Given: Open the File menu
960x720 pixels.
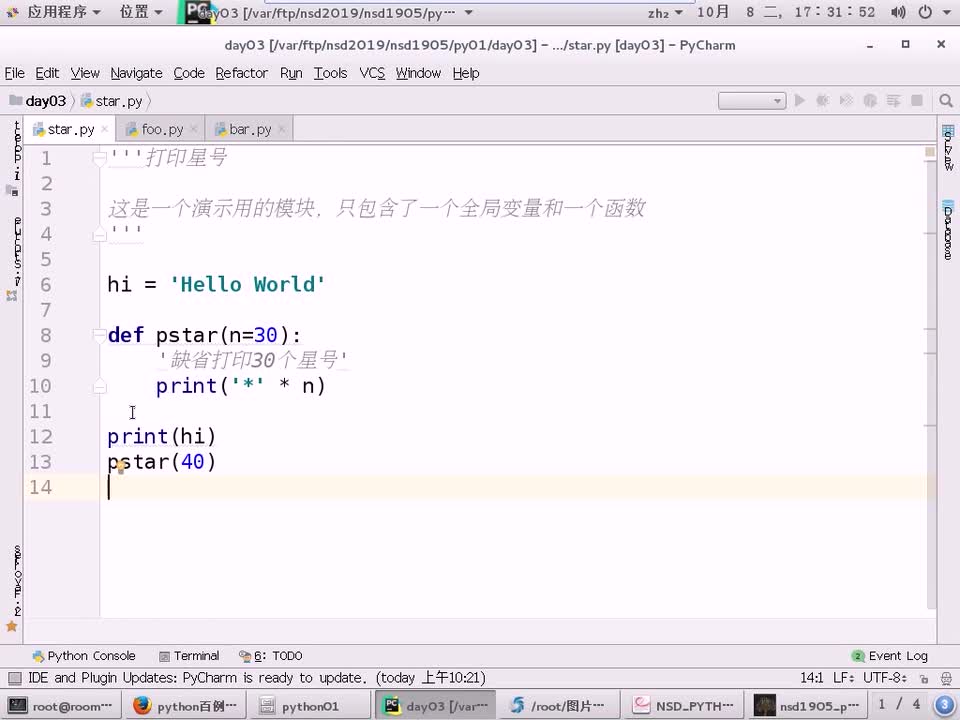Looking at the screenshot, I should [15, 73].
